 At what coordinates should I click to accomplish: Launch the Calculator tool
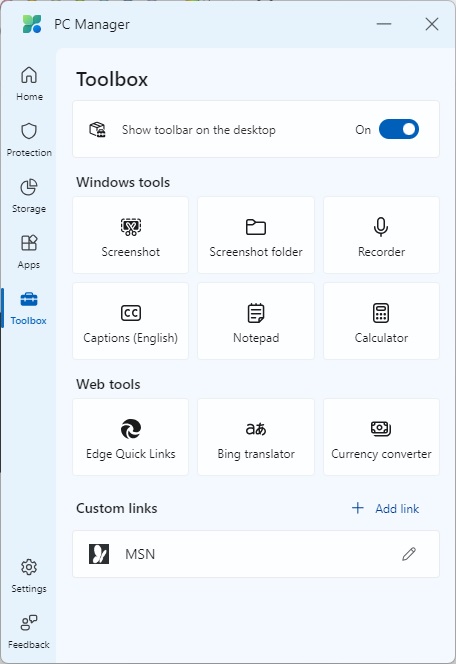381,321
